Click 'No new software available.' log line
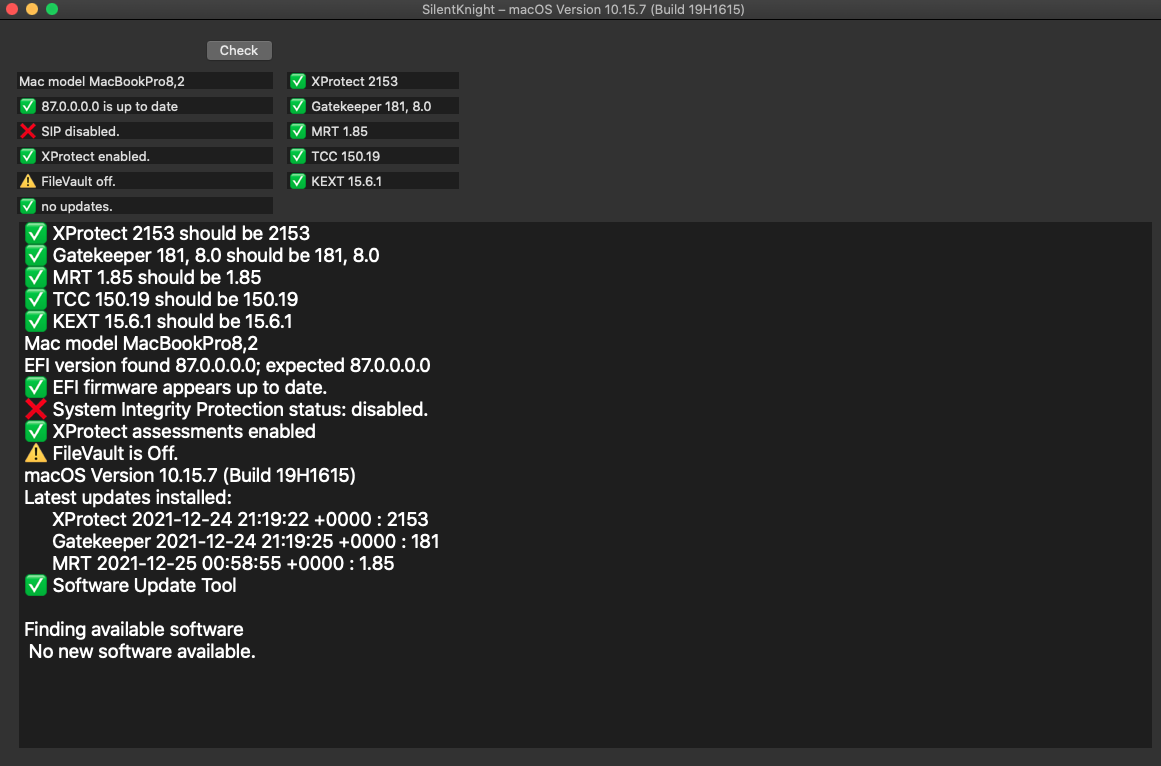The image size is (1161, 766). click(142, 651)
